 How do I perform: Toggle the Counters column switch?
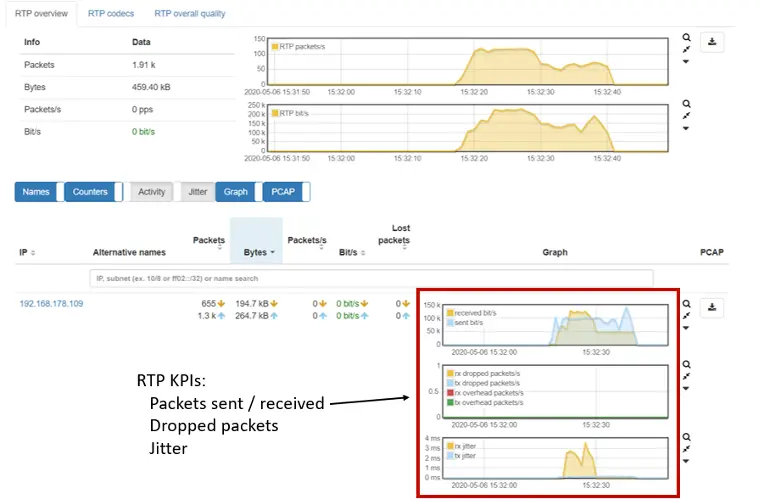[x=93, y=192]
